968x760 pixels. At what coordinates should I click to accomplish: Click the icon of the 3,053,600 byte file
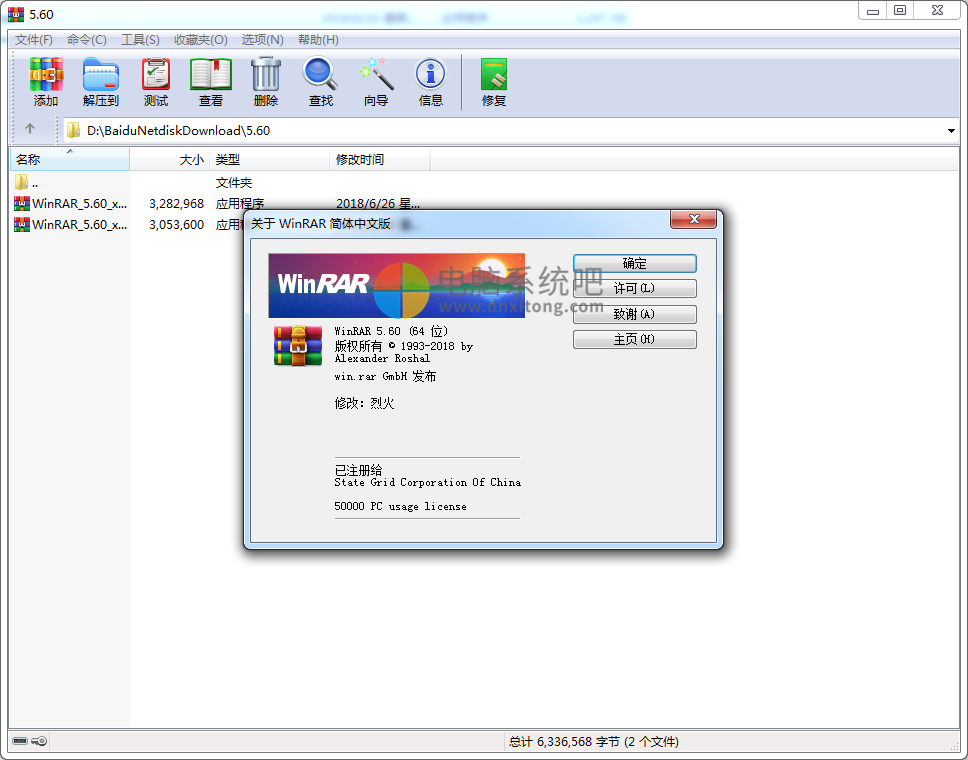click(x=22, y=224)
